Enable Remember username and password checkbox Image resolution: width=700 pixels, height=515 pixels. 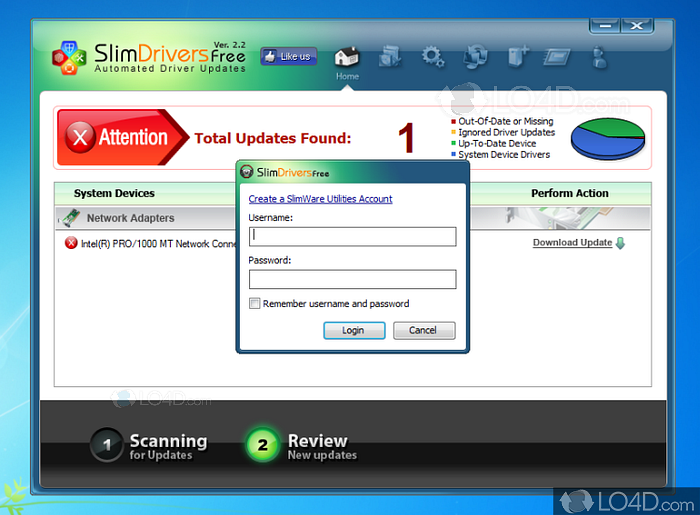coord(254,303)
